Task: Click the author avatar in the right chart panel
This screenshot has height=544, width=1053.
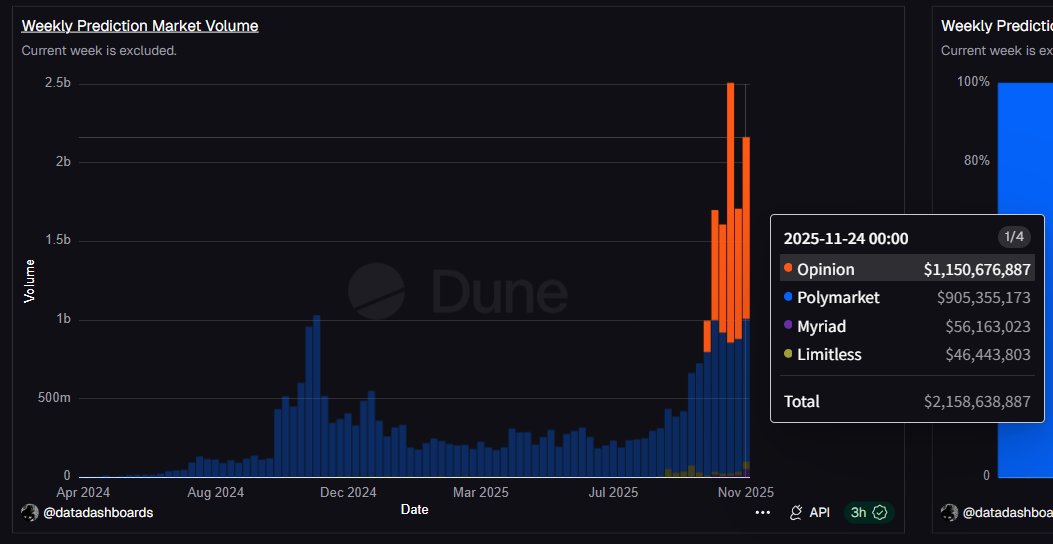Action: pyautogui.click(x=949, y=512)
